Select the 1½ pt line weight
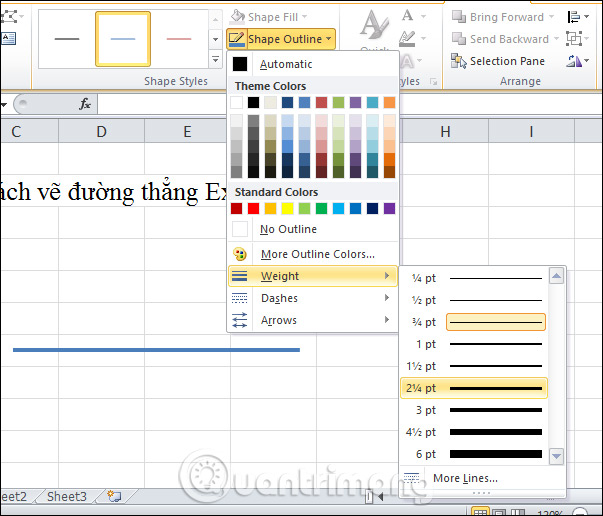This screenshot has height=516, width=603. [x=474, y=366]
